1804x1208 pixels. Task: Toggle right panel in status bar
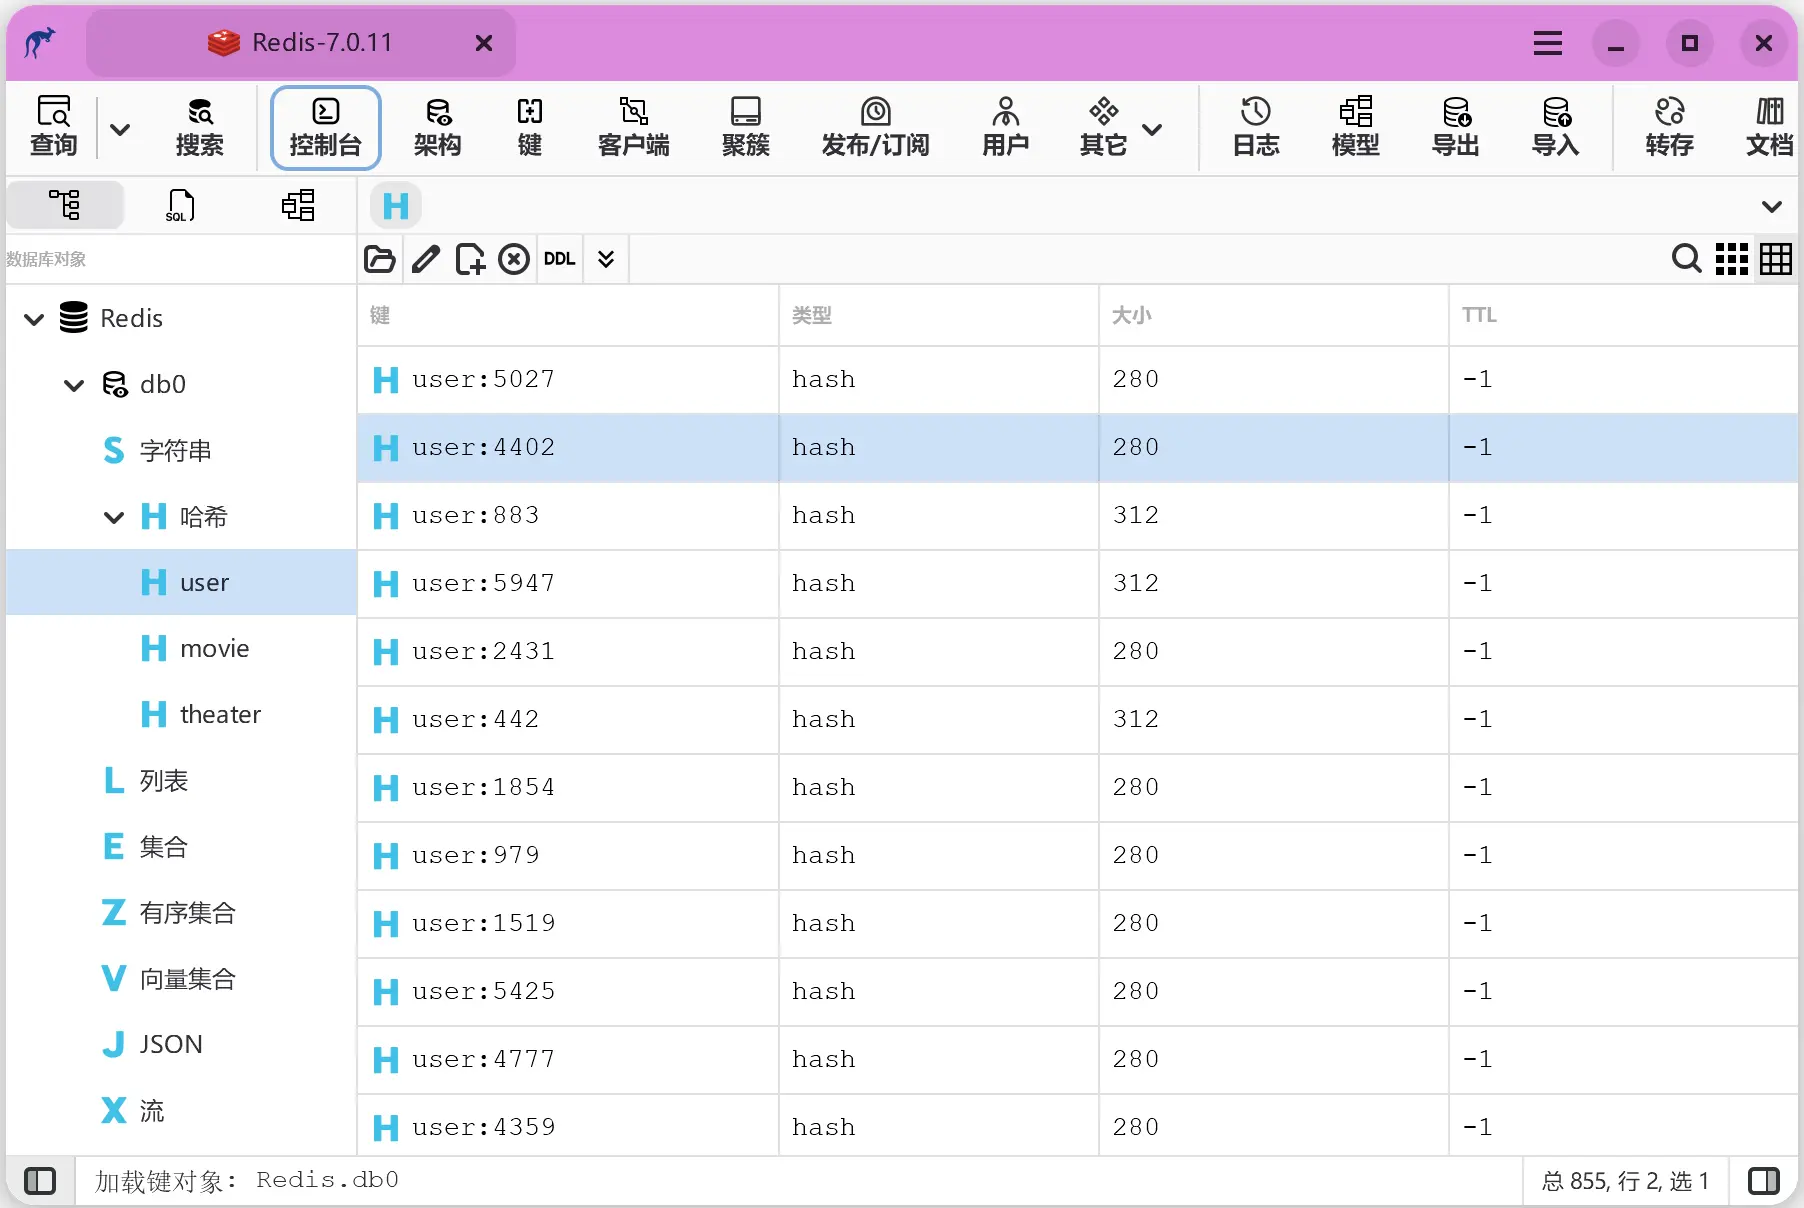point(1764,1181)
